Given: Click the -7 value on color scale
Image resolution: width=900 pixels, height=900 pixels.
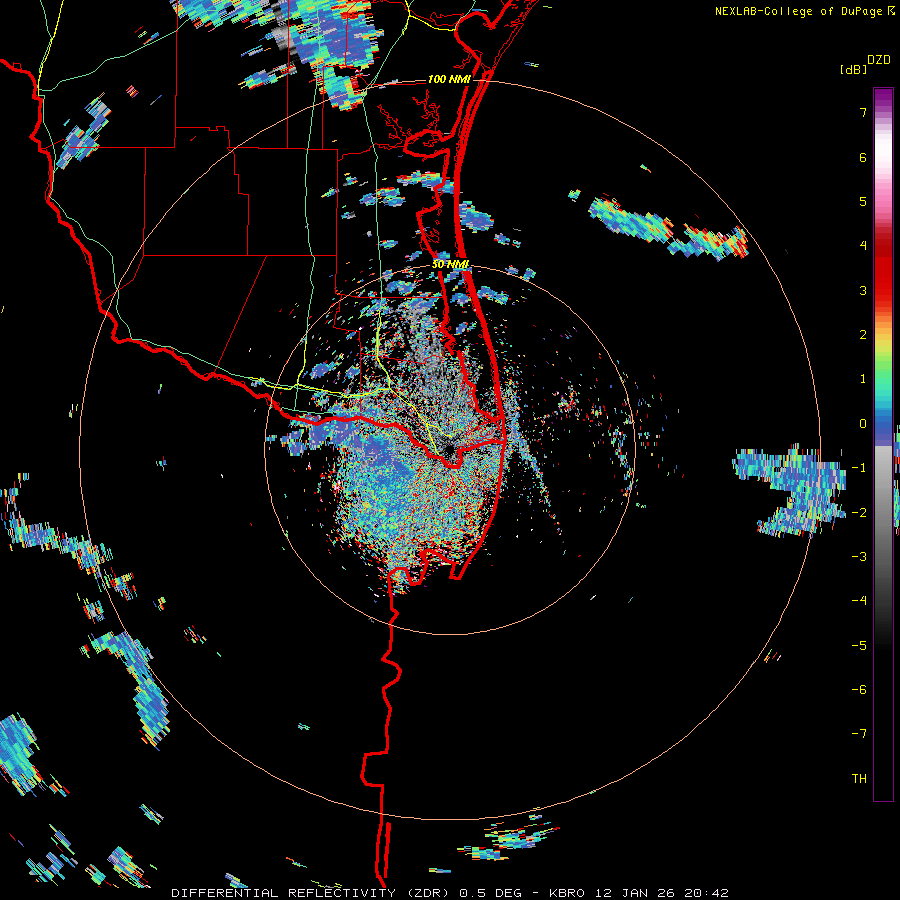Looking at the screenshot, I should click(859, 734).
